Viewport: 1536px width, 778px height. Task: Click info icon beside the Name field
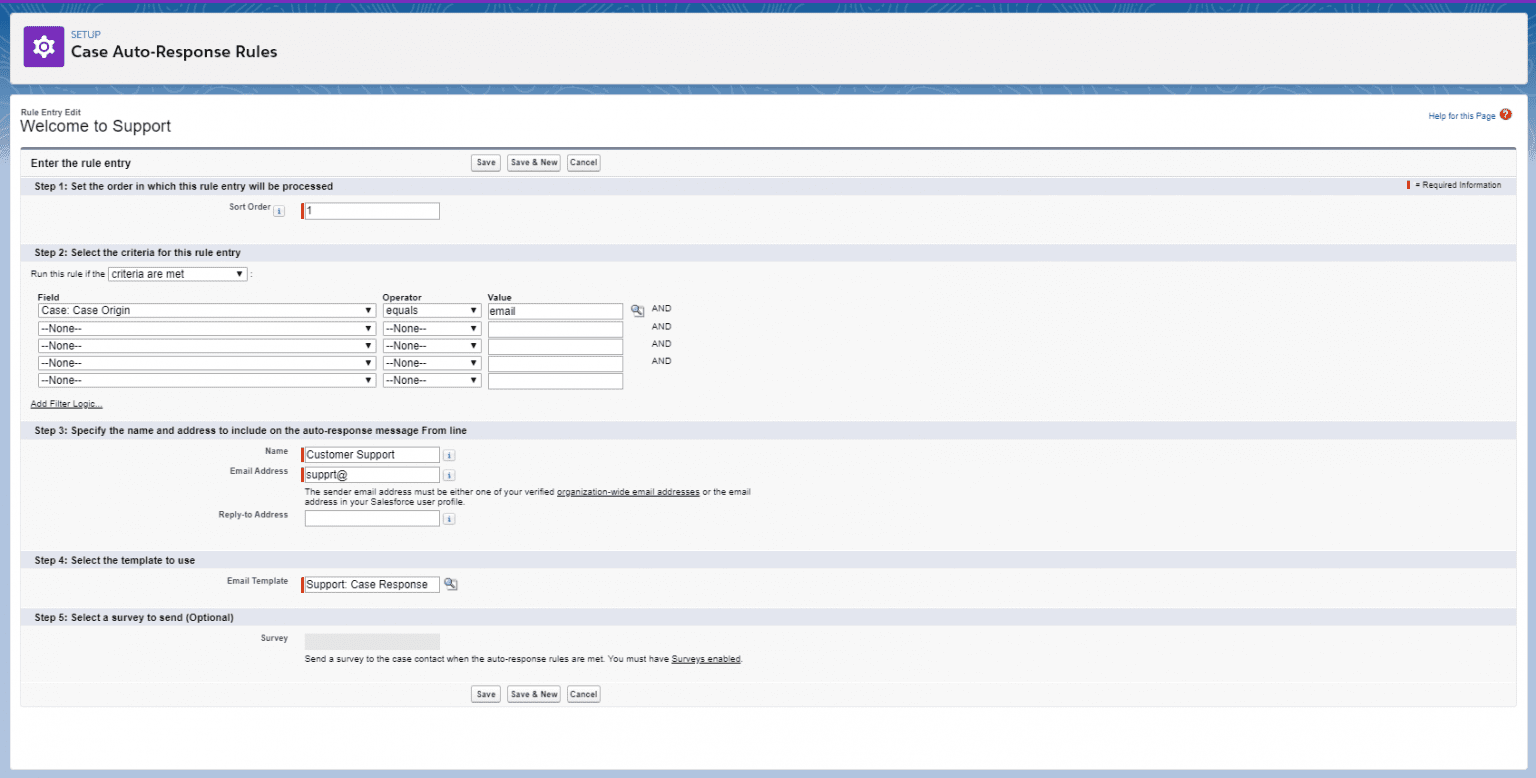449,455
